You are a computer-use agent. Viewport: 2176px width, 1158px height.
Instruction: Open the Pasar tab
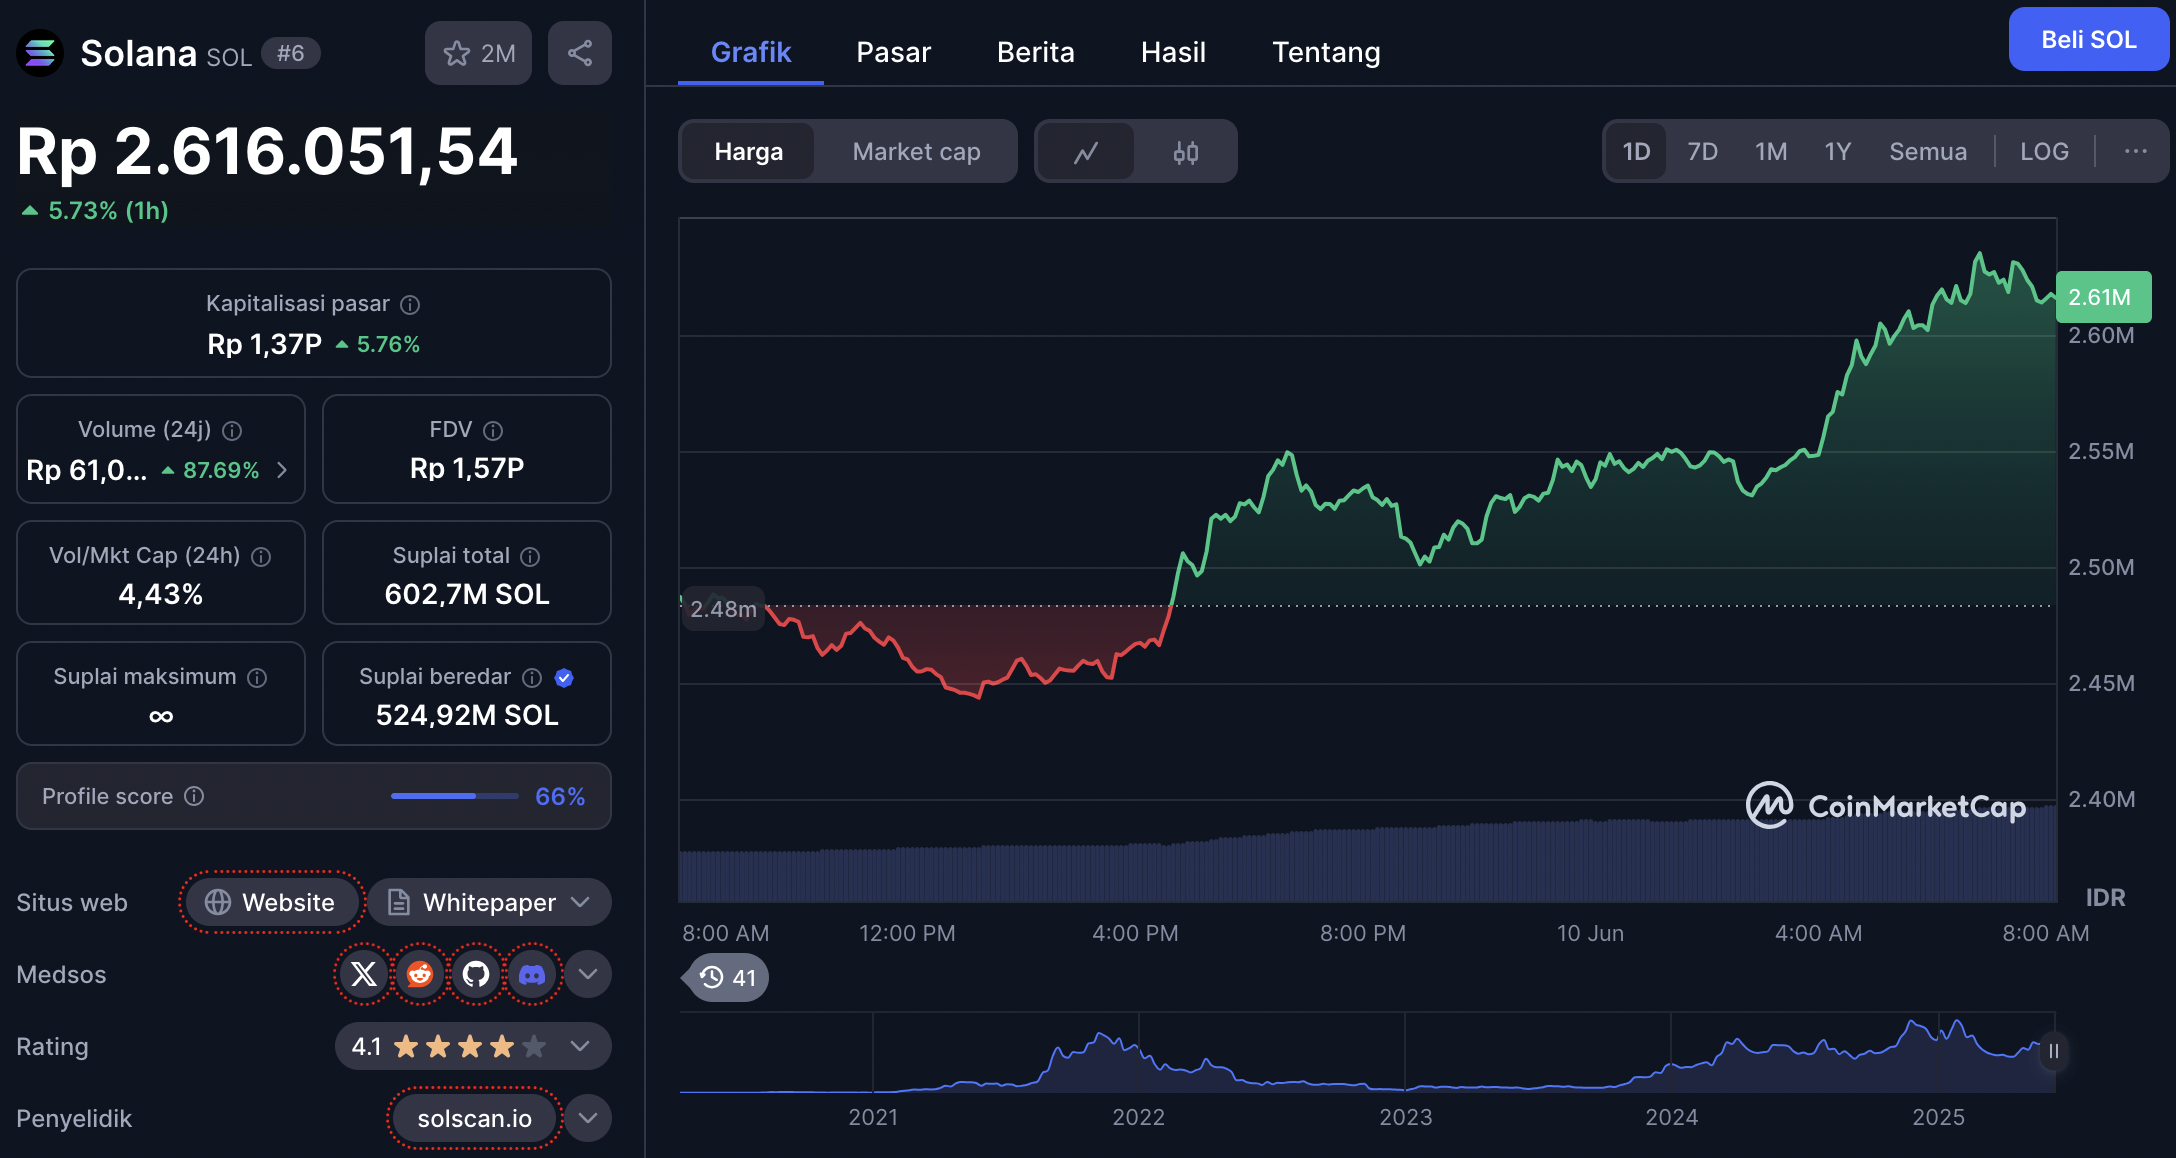(x=893, y=52)
